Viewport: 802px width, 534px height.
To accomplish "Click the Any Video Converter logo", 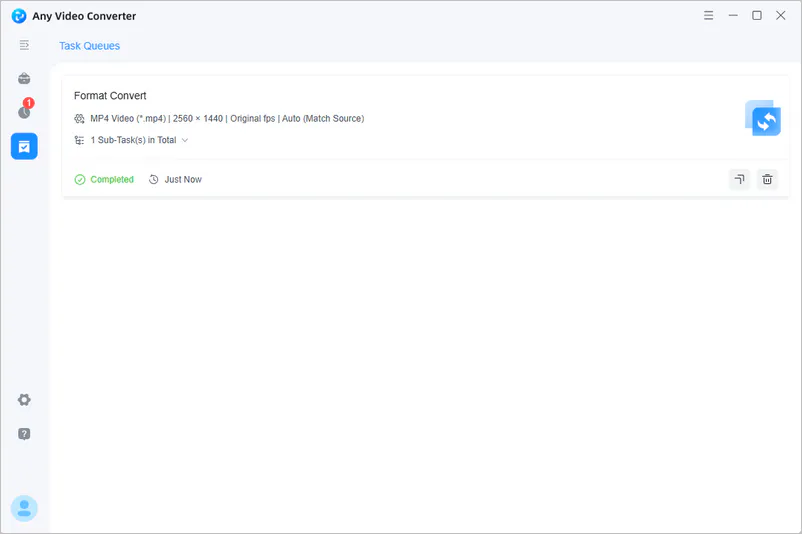I will pyautogui.click(x=19, y=16).
